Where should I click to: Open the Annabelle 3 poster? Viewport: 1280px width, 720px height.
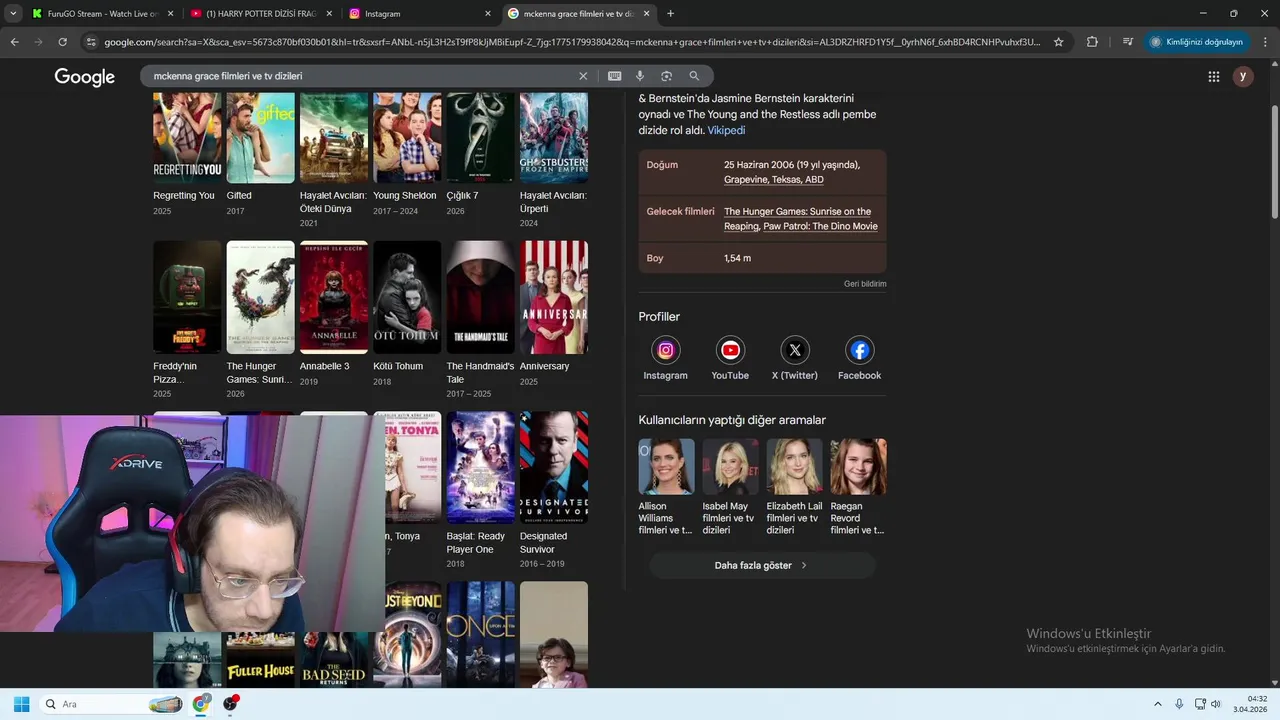(334, 297)
